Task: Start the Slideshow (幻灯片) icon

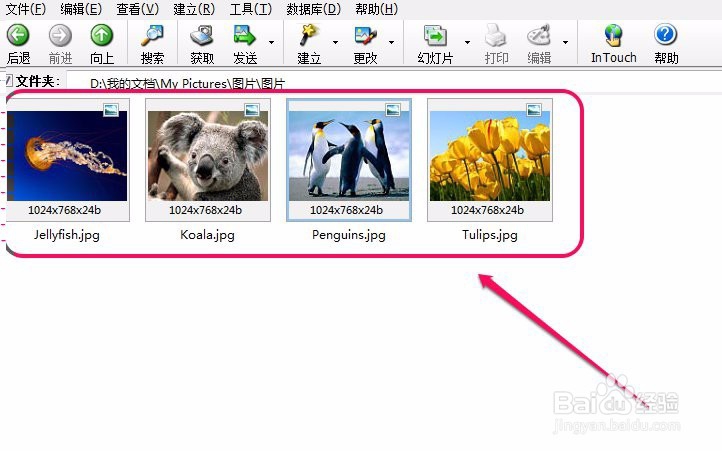Action: [435, 35]
